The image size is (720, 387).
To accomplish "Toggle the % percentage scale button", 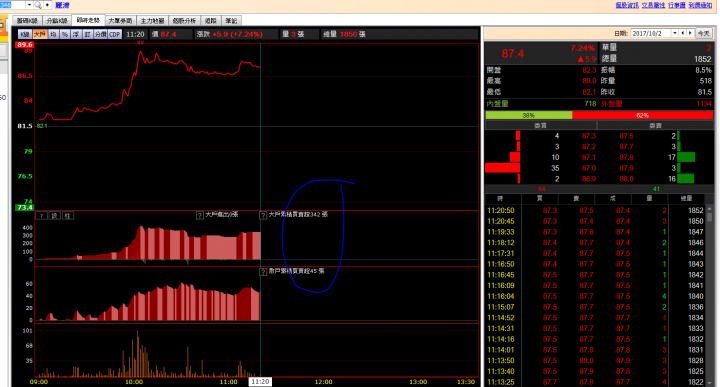I will (65, 34).
